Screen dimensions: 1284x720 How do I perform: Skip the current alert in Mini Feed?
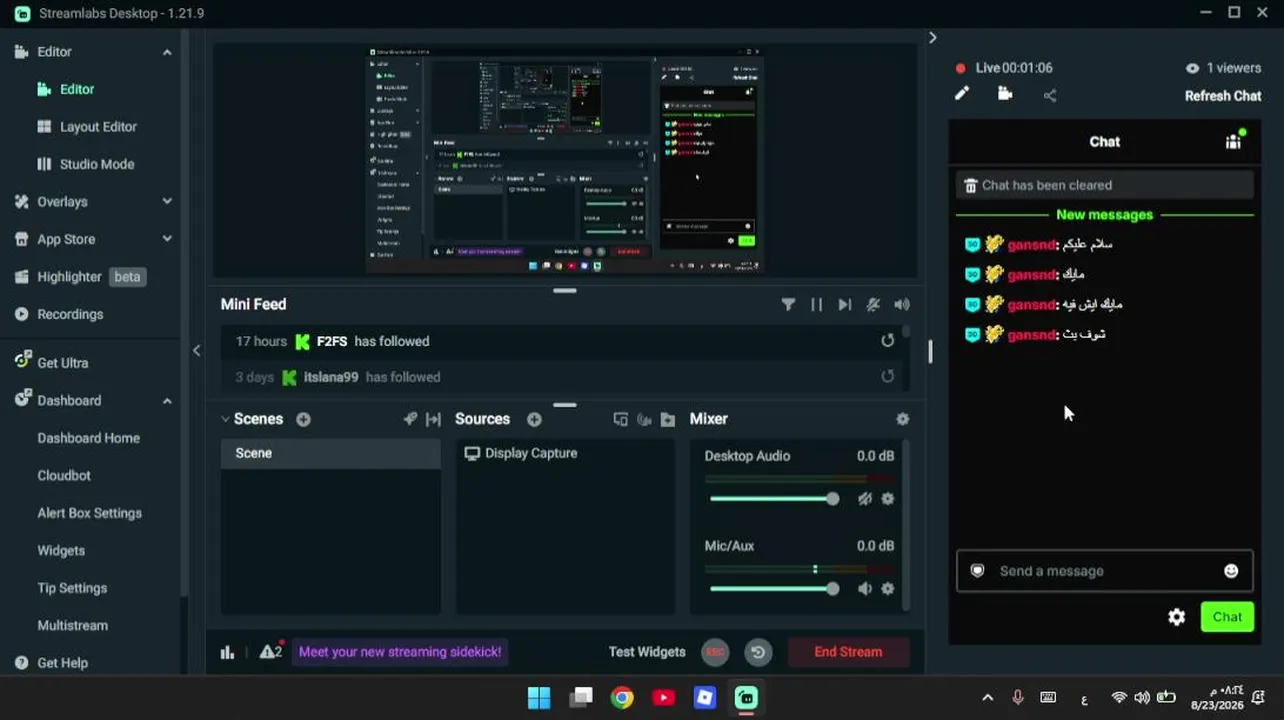[x=845, y=305]
